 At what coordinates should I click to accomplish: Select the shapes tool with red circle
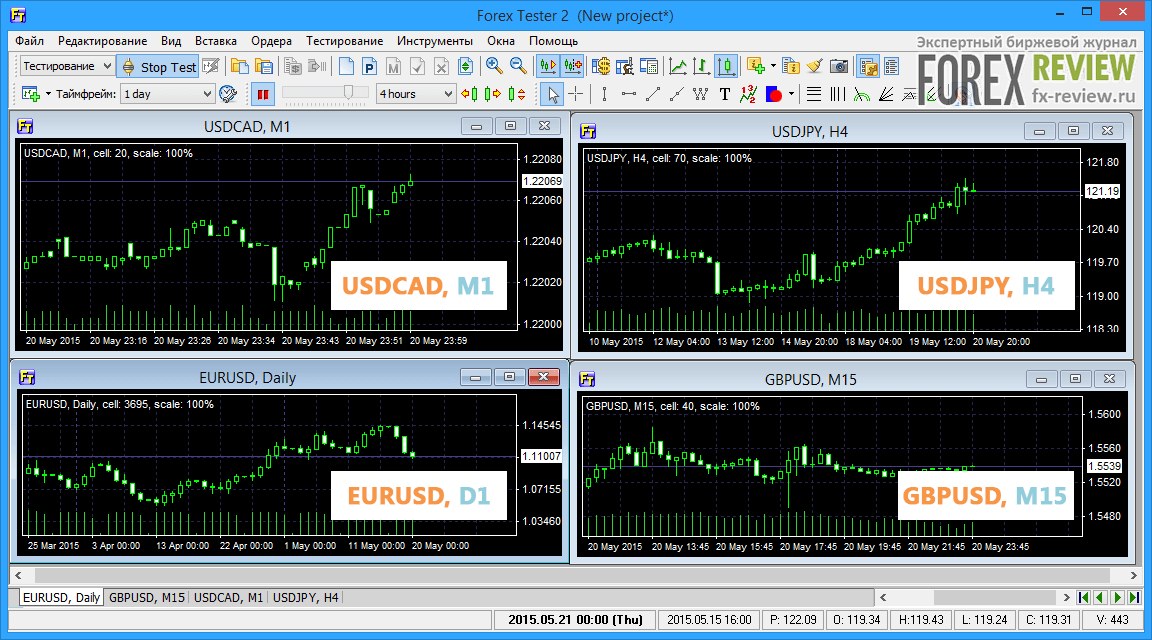pyautogui.click(x=773, y=94)
